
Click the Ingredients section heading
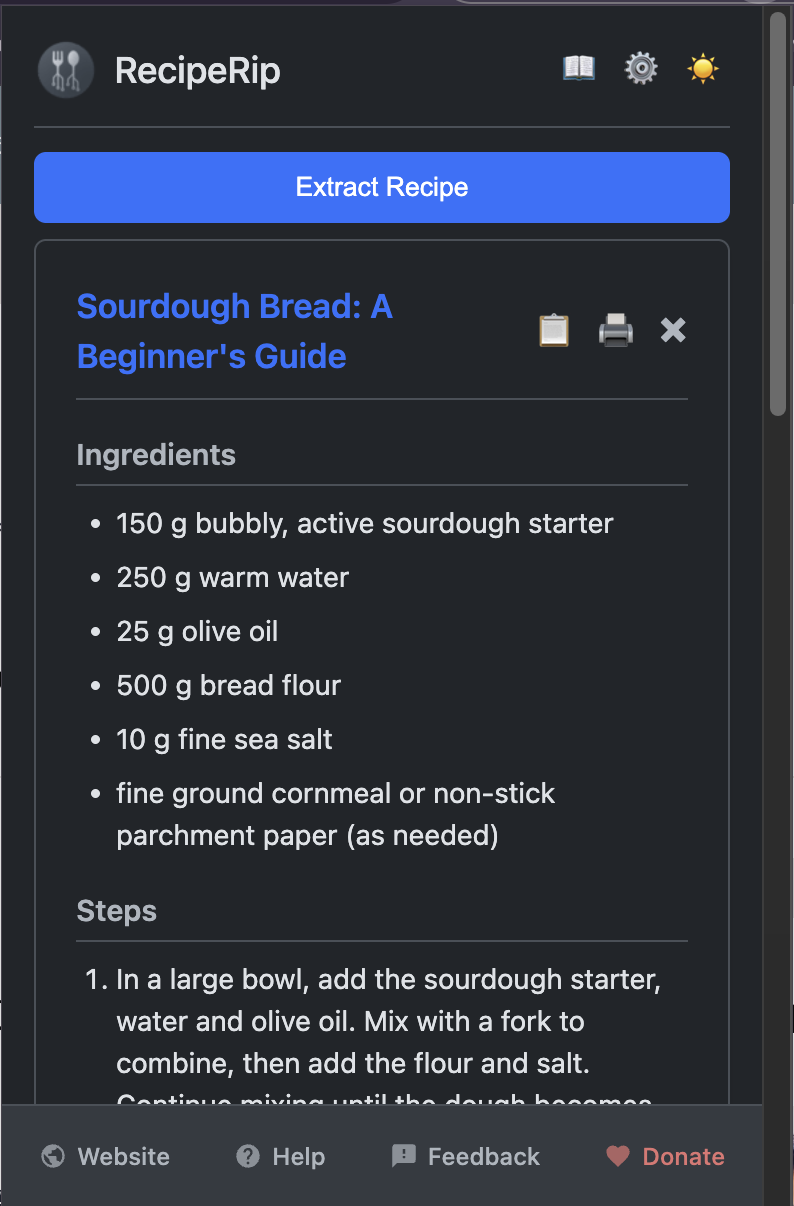[156, 455]
